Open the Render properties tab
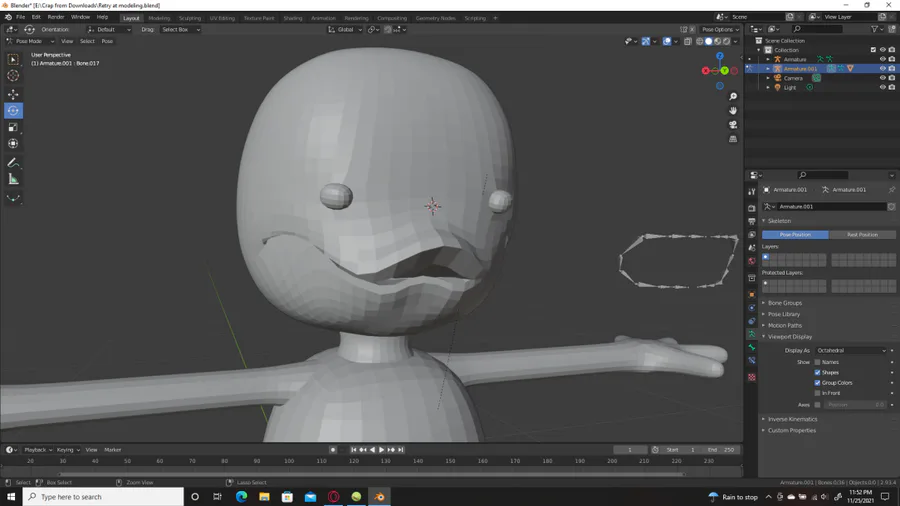The height and width of the screenshot is (506, 900). point(752,208)
